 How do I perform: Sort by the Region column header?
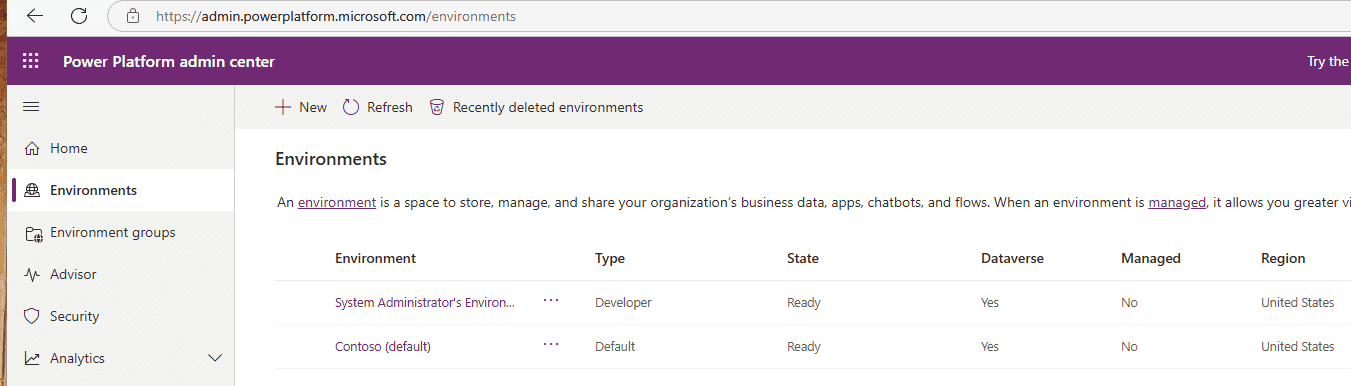[x=1283, y=258]
